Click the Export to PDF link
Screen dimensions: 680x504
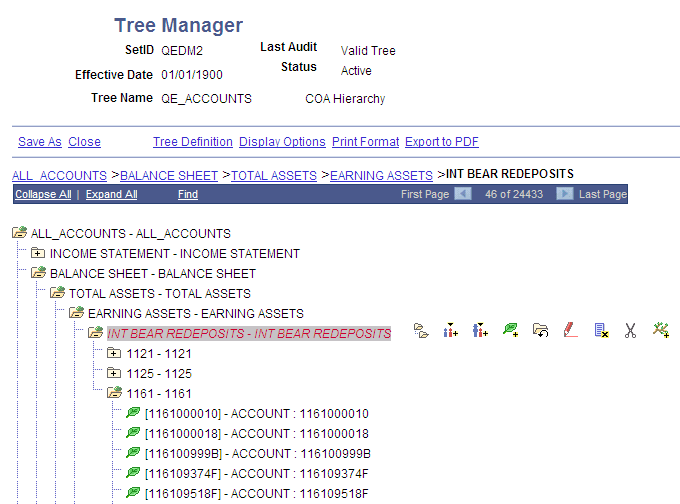click(442, 142)
